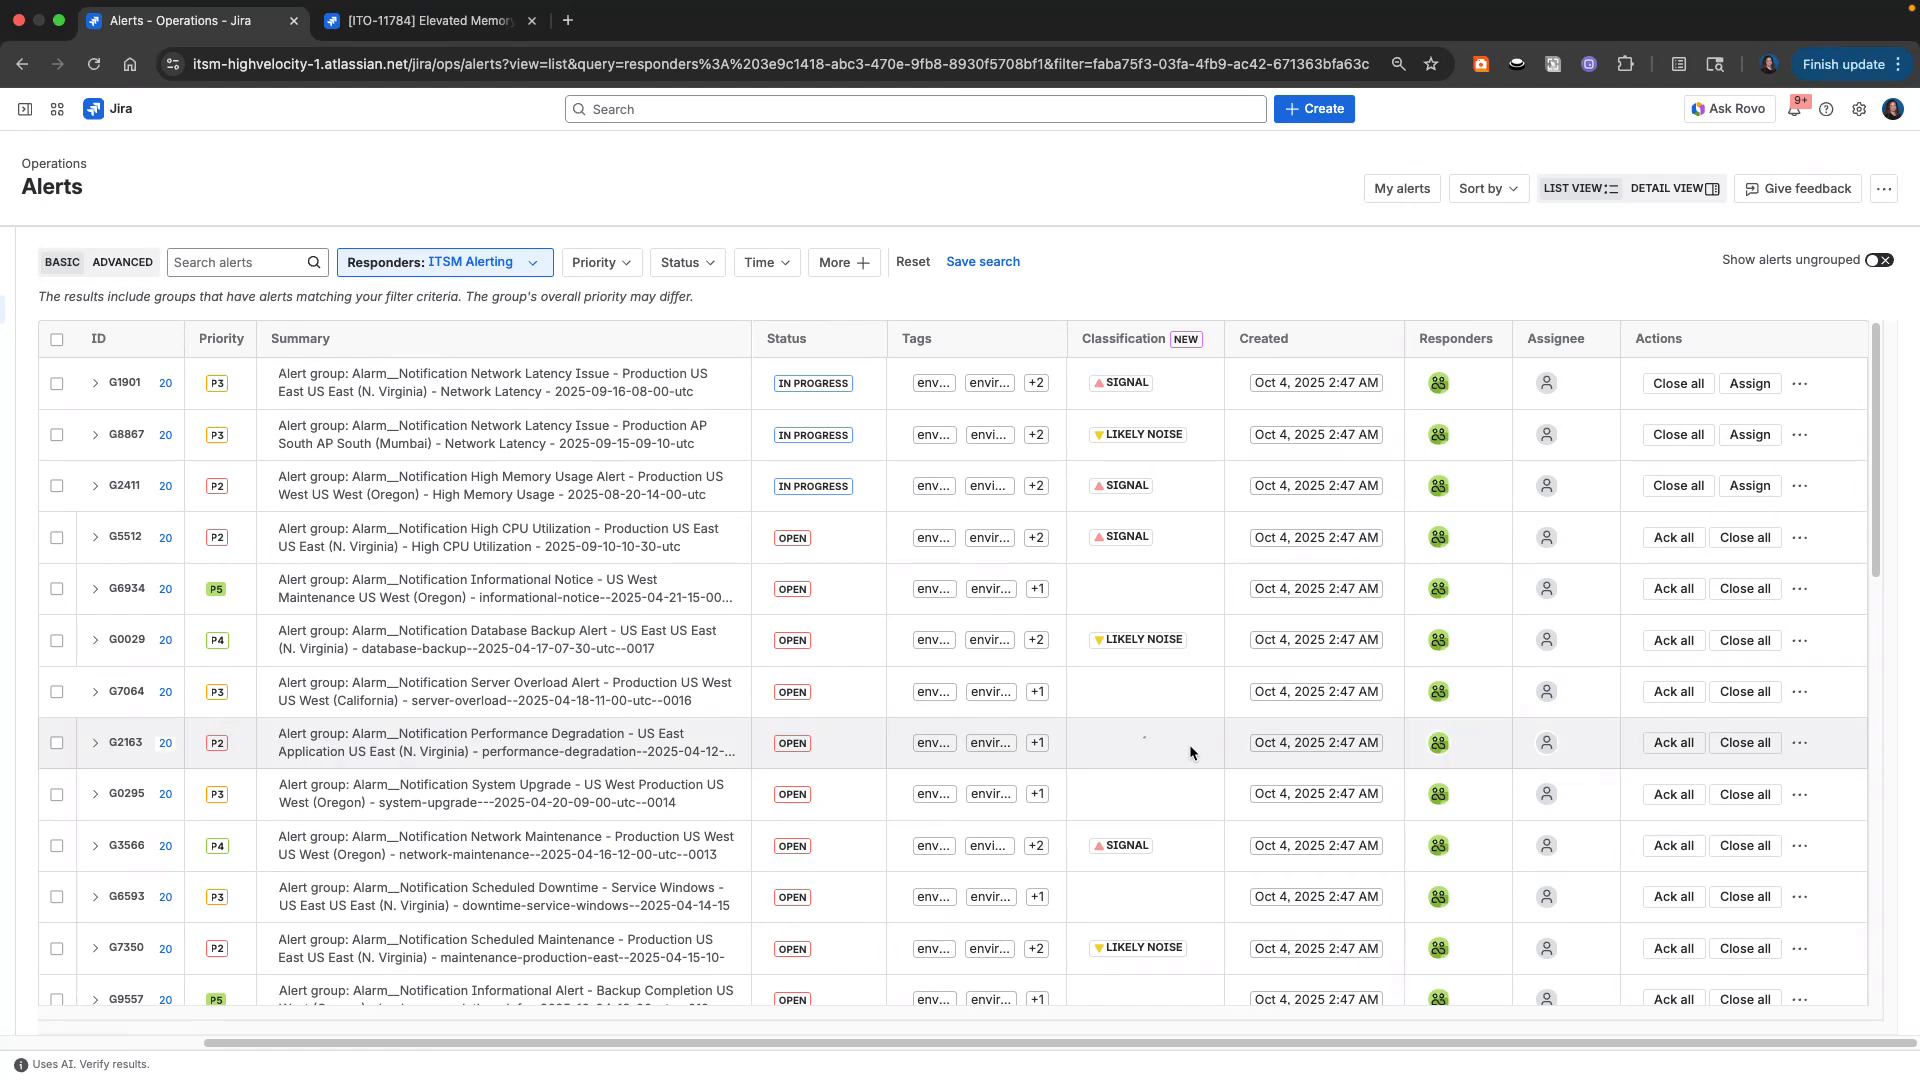
Task: Open the Sort by dropdown
Action: [1487, 188]
